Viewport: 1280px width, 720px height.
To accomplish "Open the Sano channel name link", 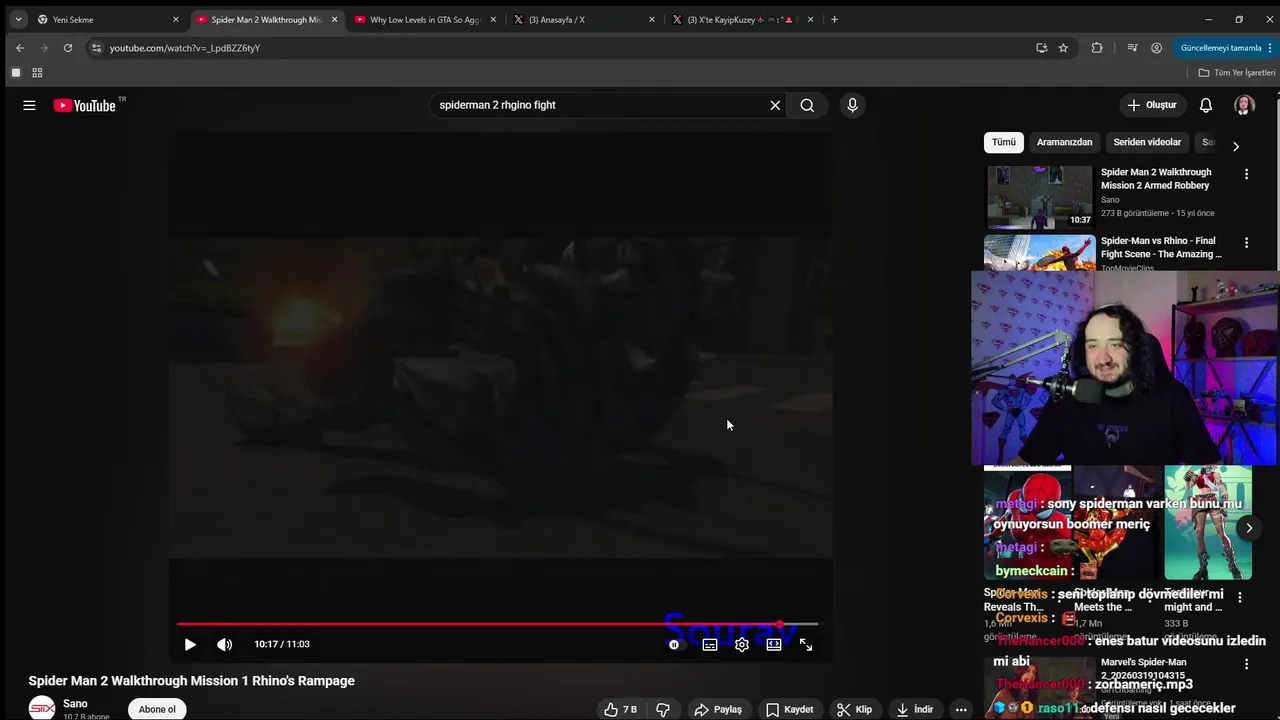I will click(x=75, y=704).
